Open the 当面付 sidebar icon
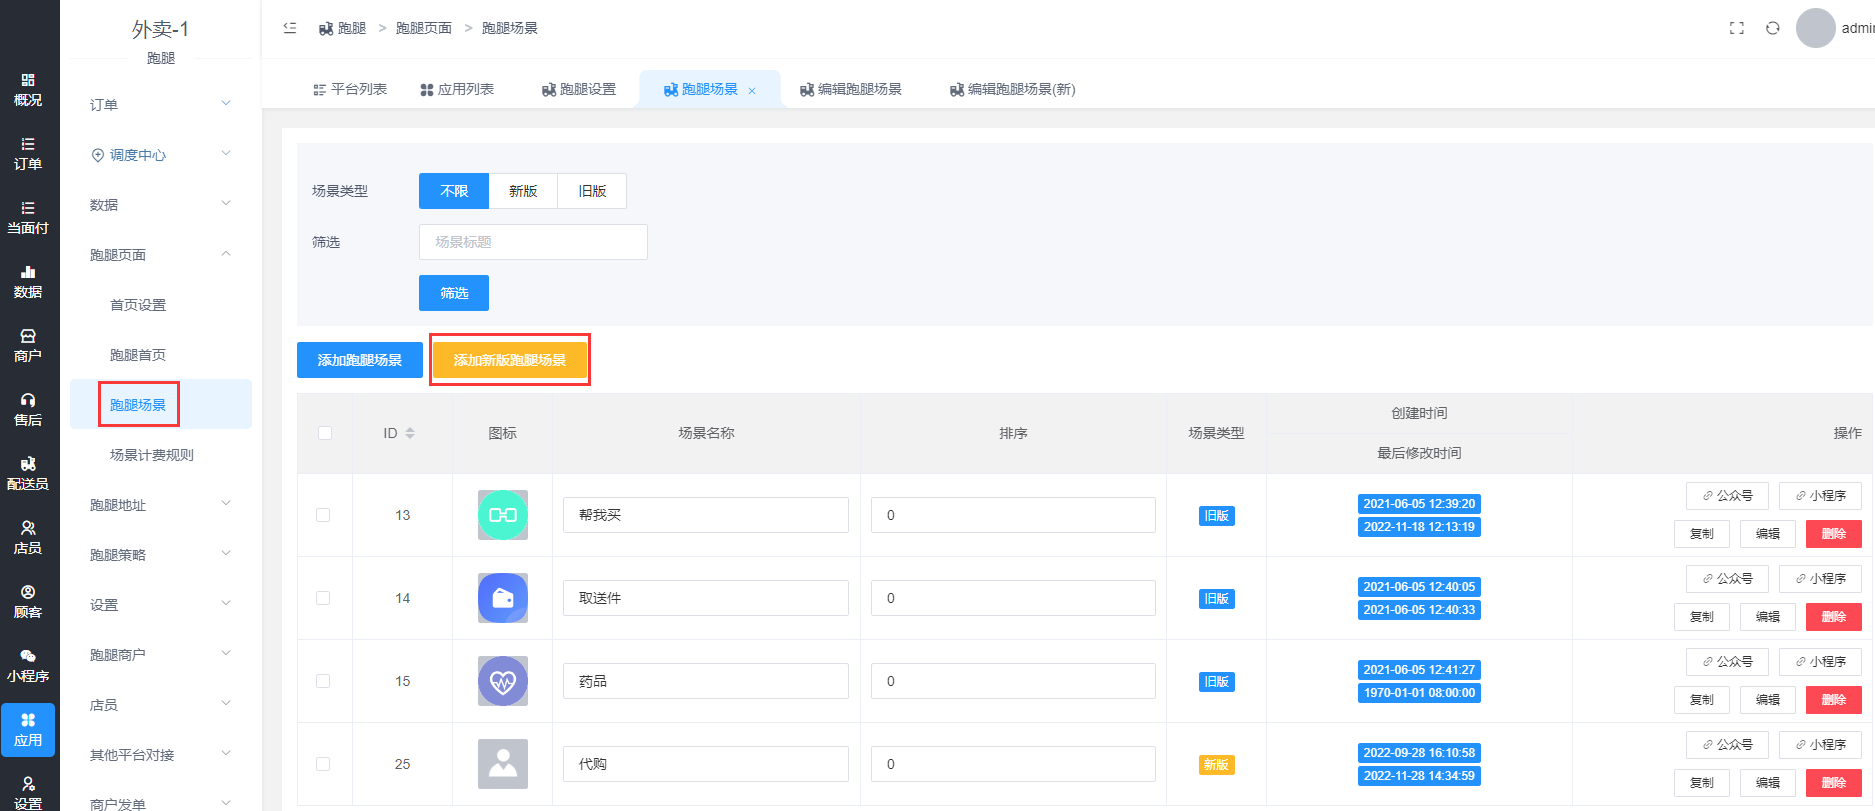 (28, 217)
